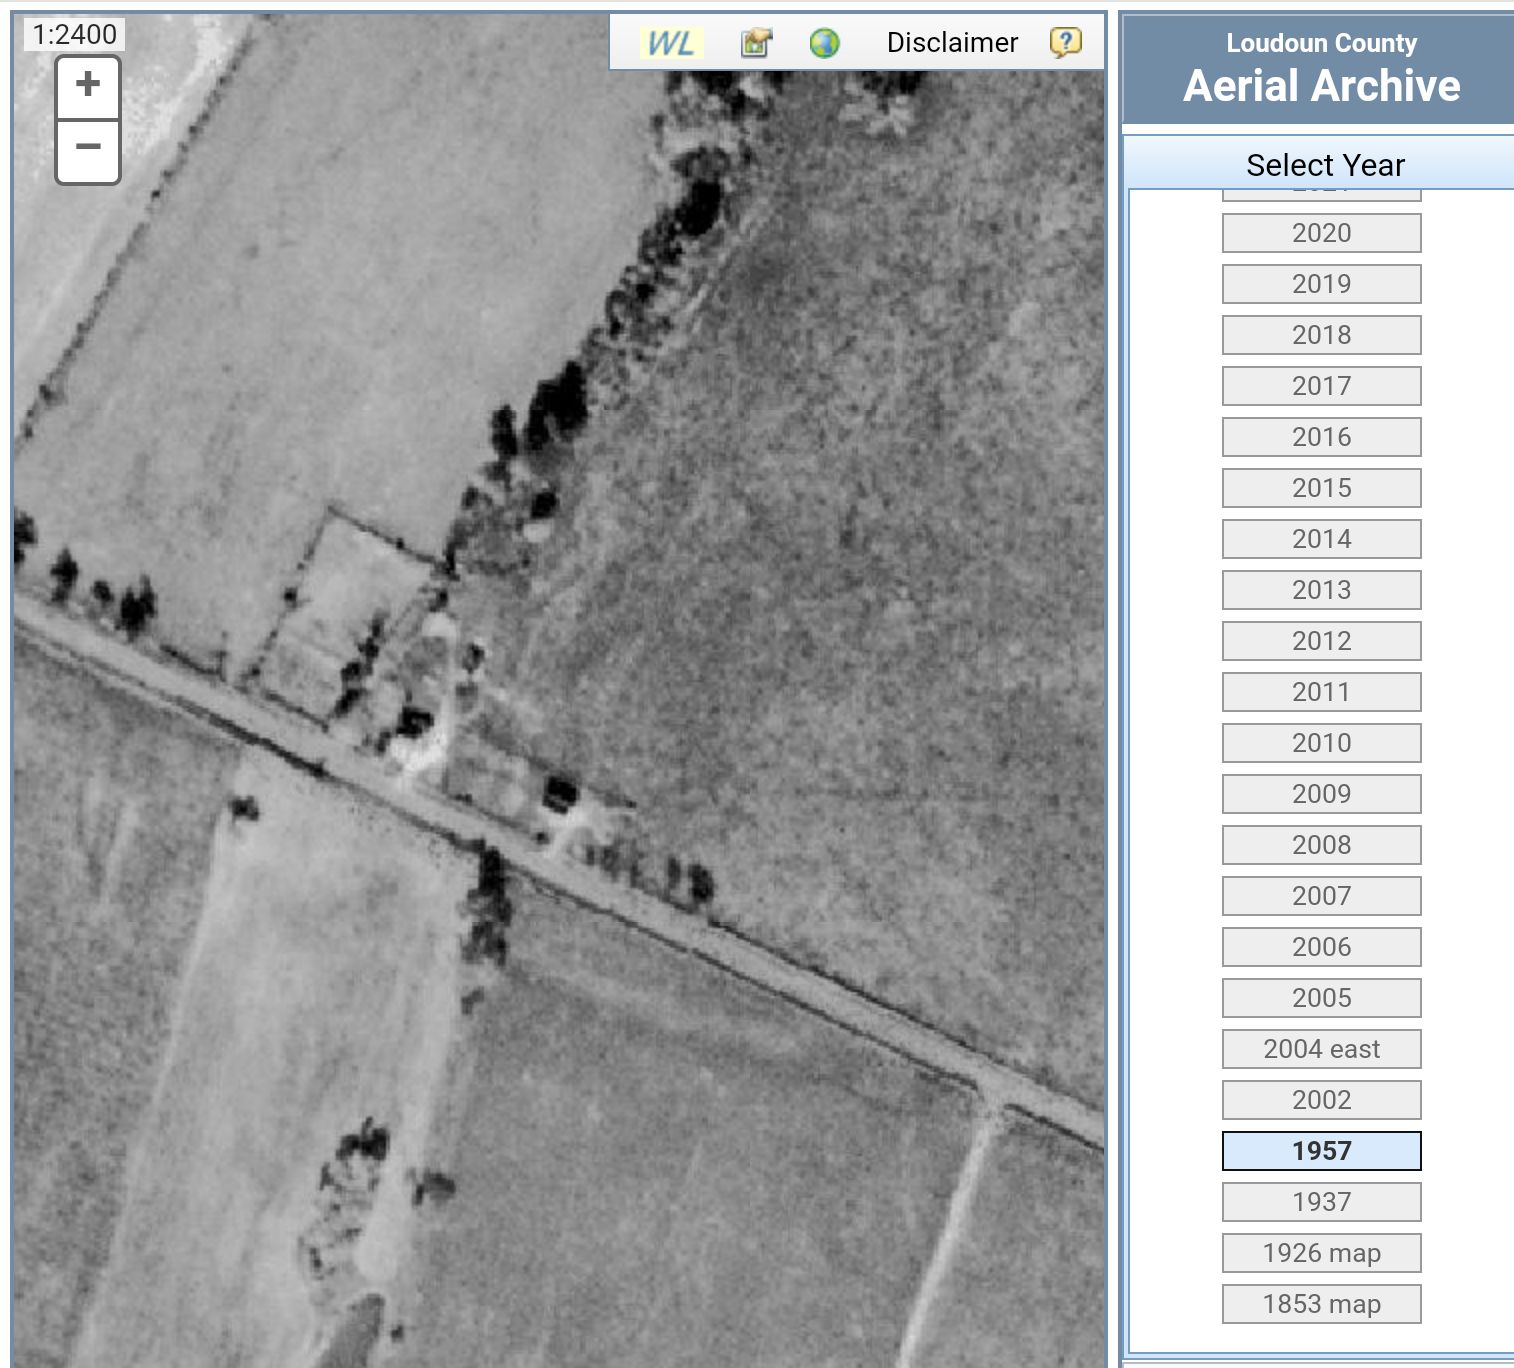
Task: Select year 2002 imagery
Action: click(x=1321, y=1100)
